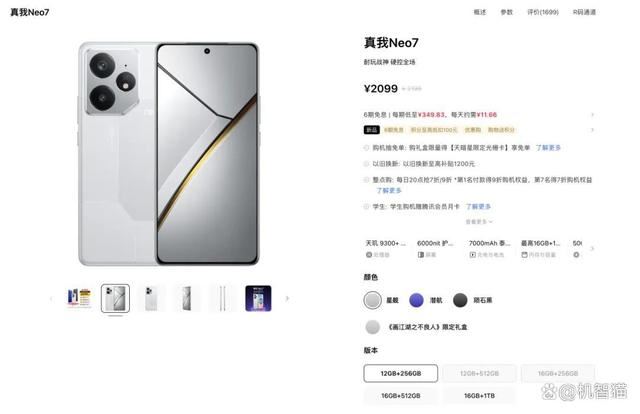Click the camera spec gear icon

coord(576,255)
